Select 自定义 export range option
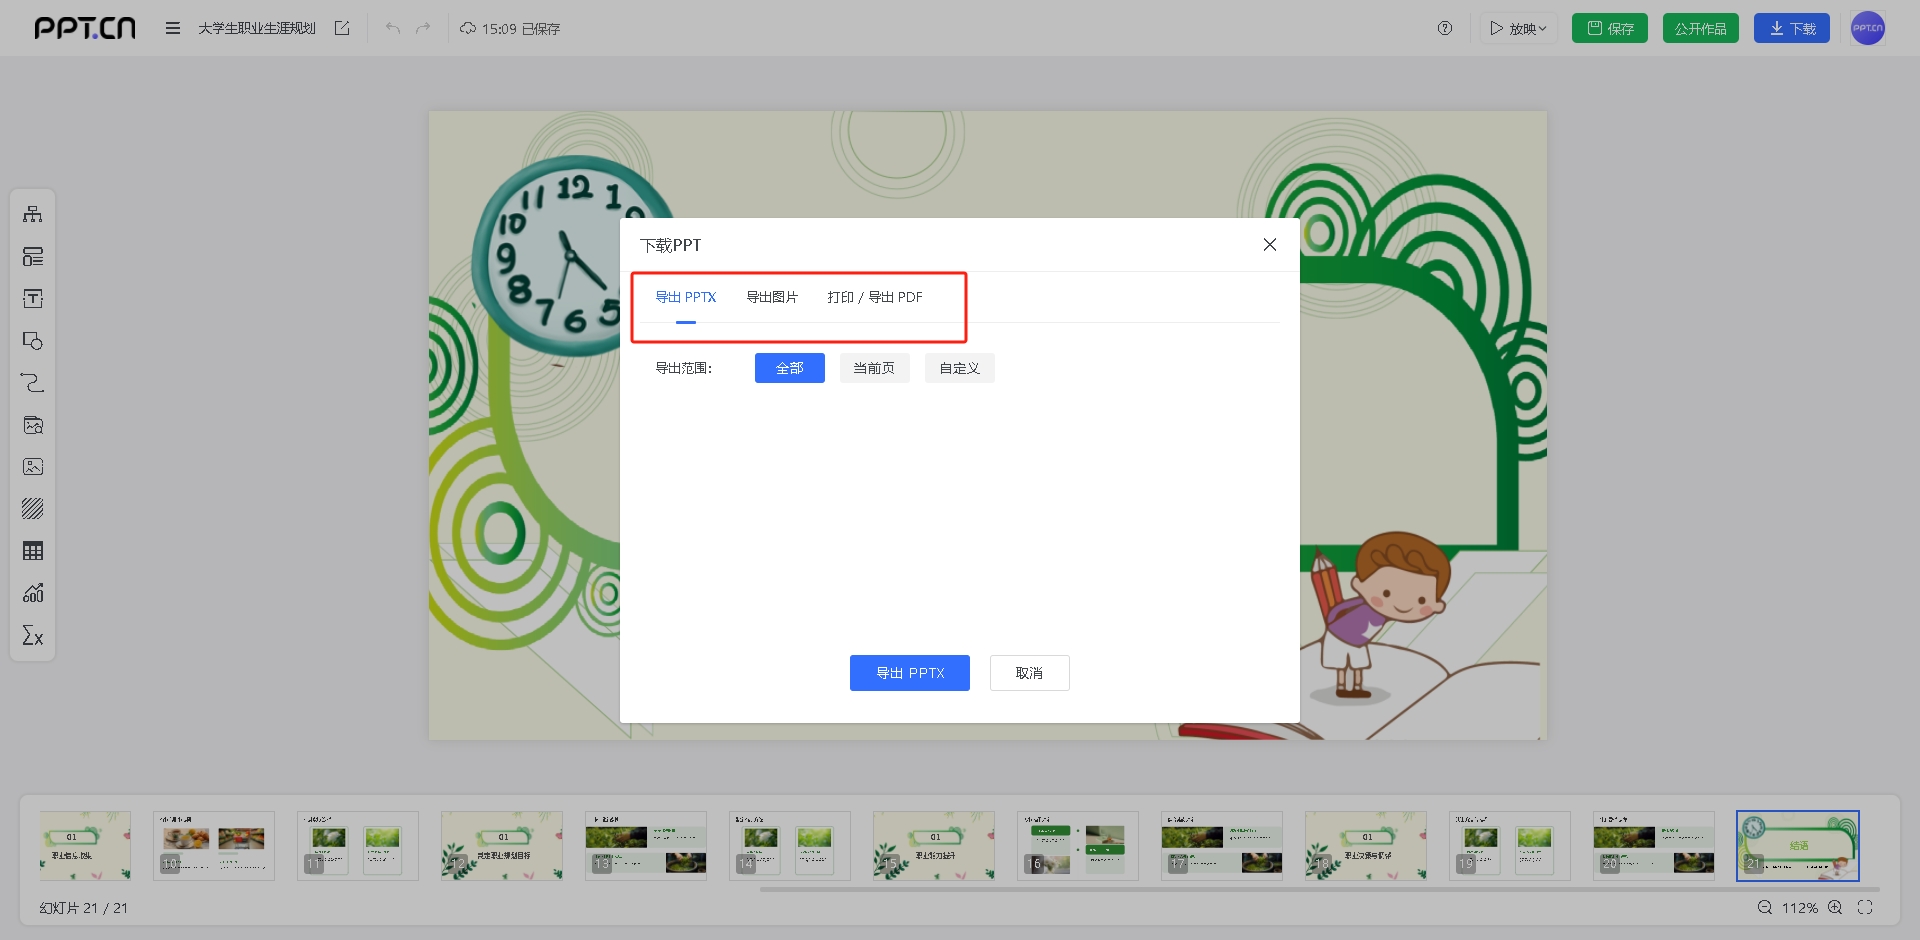 pyautogui.click(x=959, y=368)
